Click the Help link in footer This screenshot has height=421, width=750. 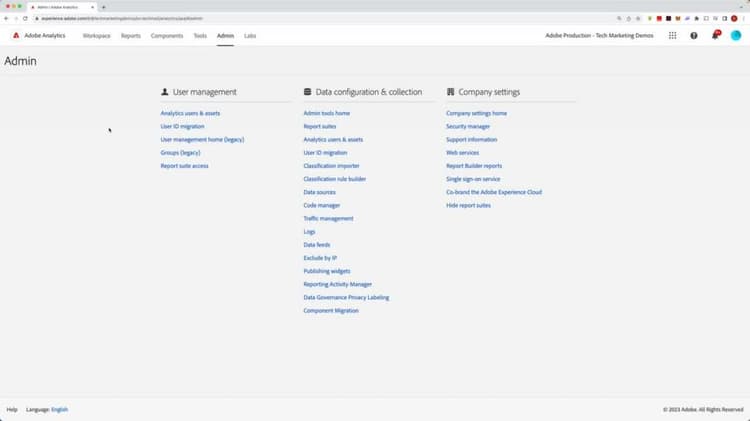[x=12, y=410]
